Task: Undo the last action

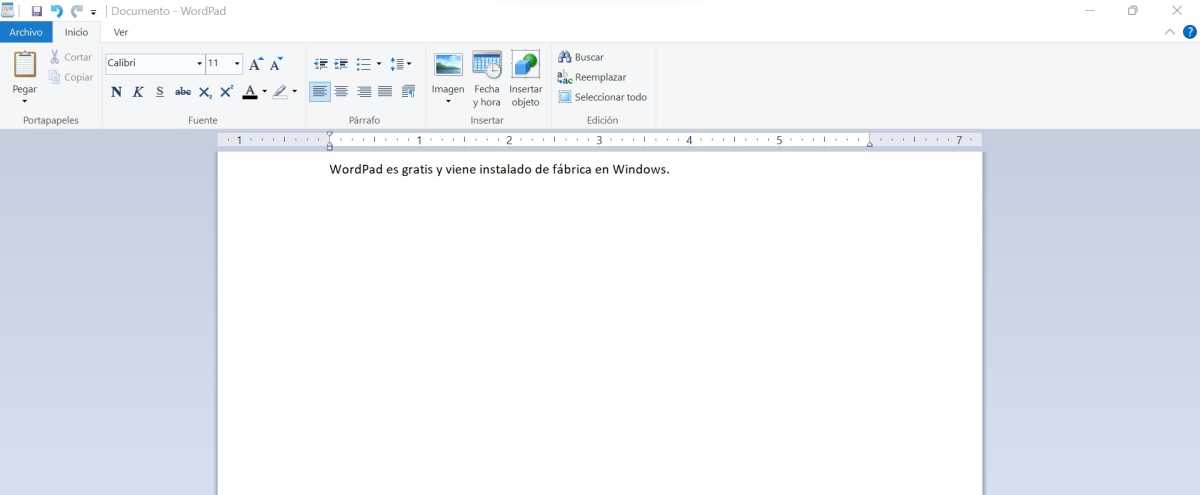Action: [56, 11]
